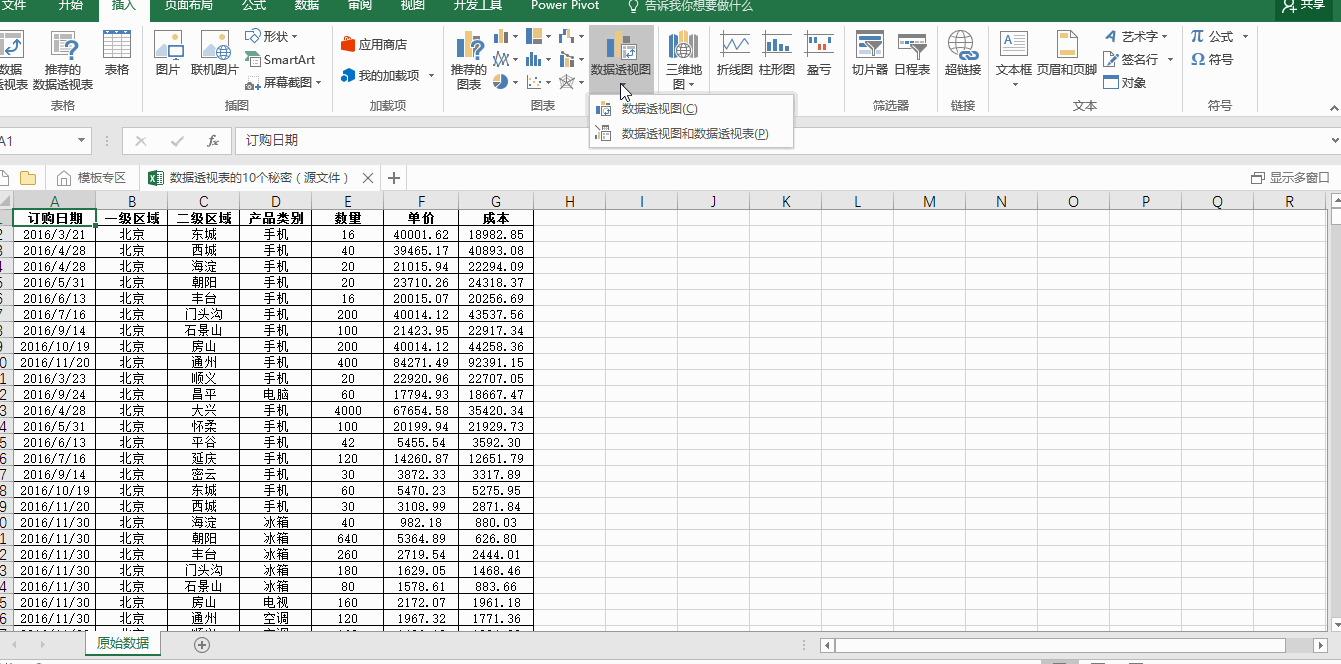Insert a line sparkline (折线图)
1341x664 pixels.
735,53
